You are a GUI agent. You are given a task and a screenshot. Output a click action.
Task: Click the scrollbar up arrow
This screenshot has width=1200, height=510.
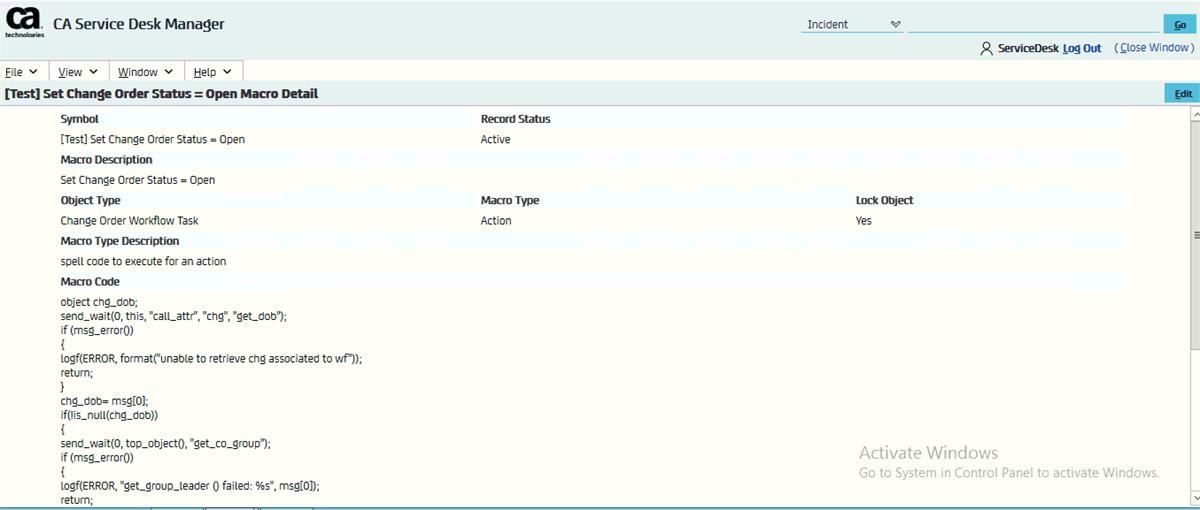[1195, 114]
